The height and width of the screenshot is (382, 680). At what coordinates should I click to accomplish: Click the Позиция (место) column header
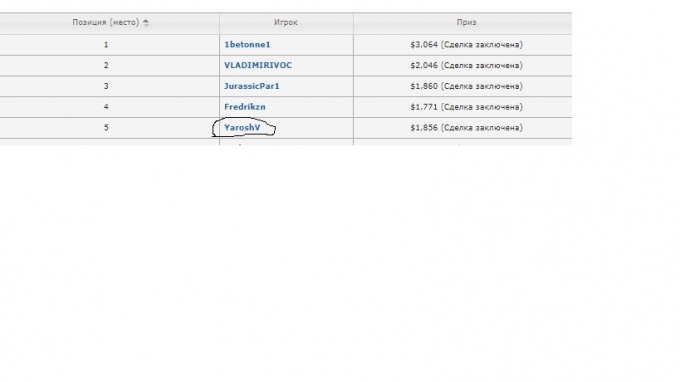pos(110,23)
